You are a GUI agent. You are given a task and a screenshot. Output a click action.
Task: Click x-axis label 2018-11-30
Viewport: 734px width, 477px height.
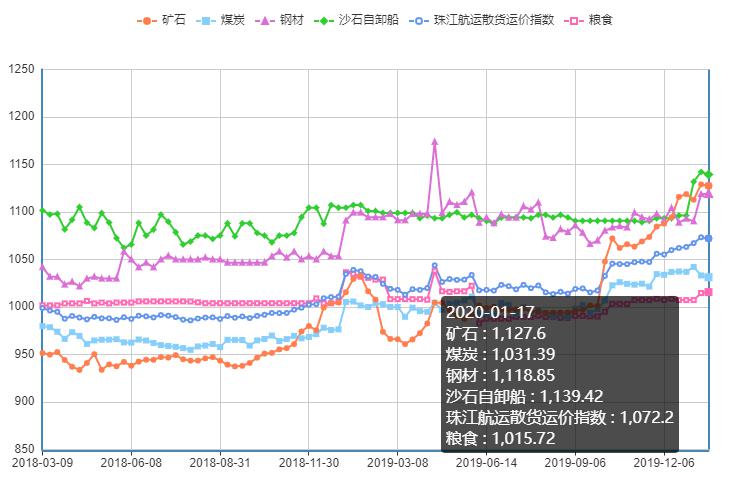tap(308, 462)
